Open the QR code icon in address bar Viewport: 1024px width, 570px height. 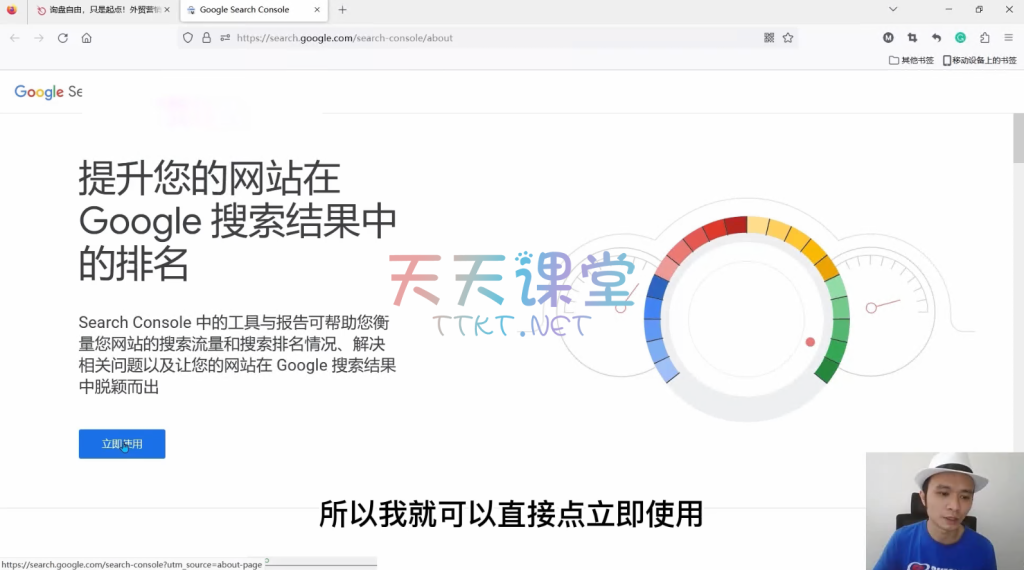(769, 38)
